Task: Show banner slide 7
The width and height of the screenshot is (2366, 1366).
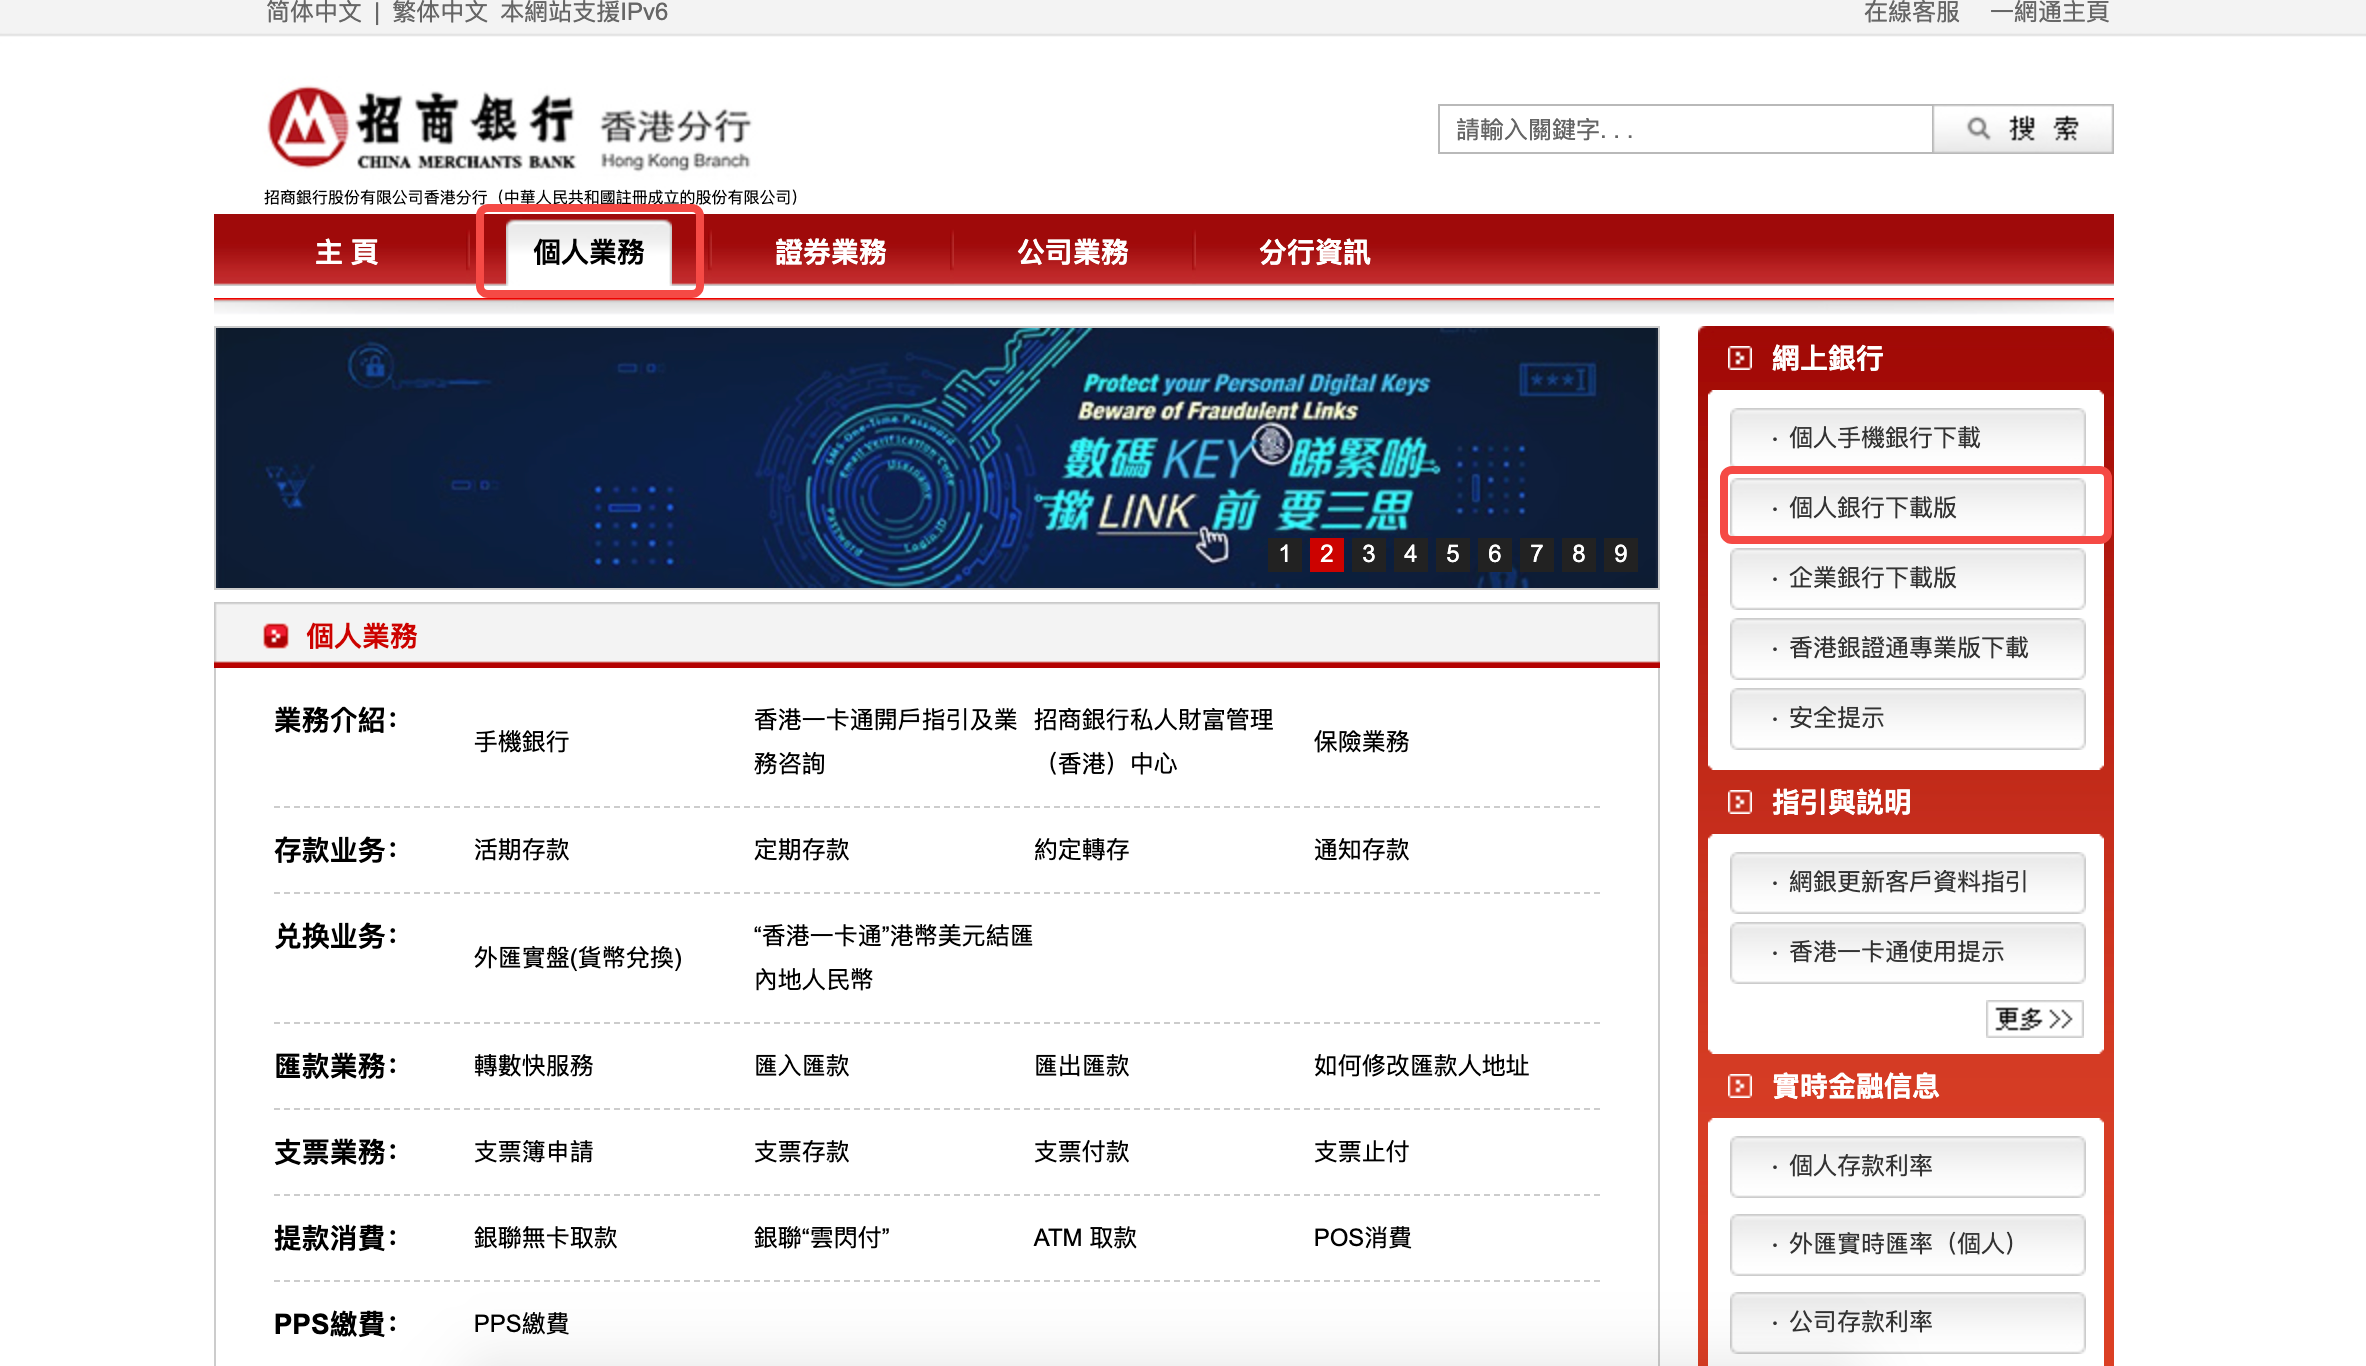Action: coord(1537,554)
